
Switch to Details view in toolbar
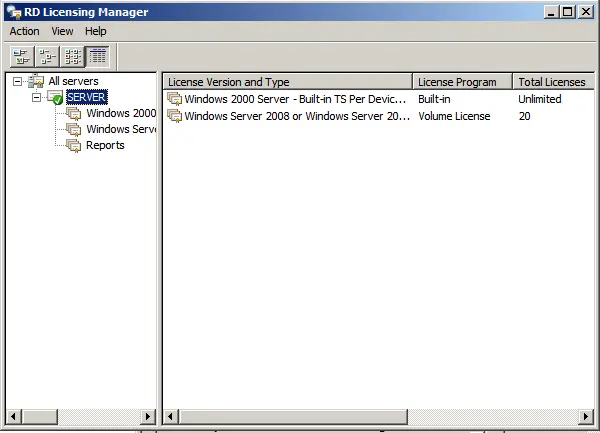[x=97, y=57]
